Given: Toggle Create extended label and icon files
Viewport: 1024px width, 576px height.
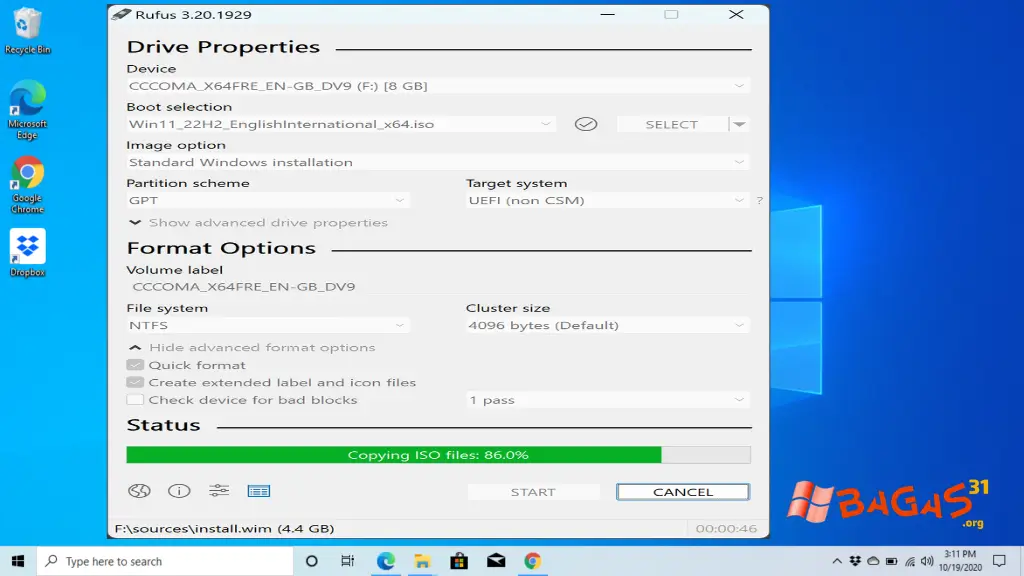Looking at the screenshot, I should tap(135, 382).
